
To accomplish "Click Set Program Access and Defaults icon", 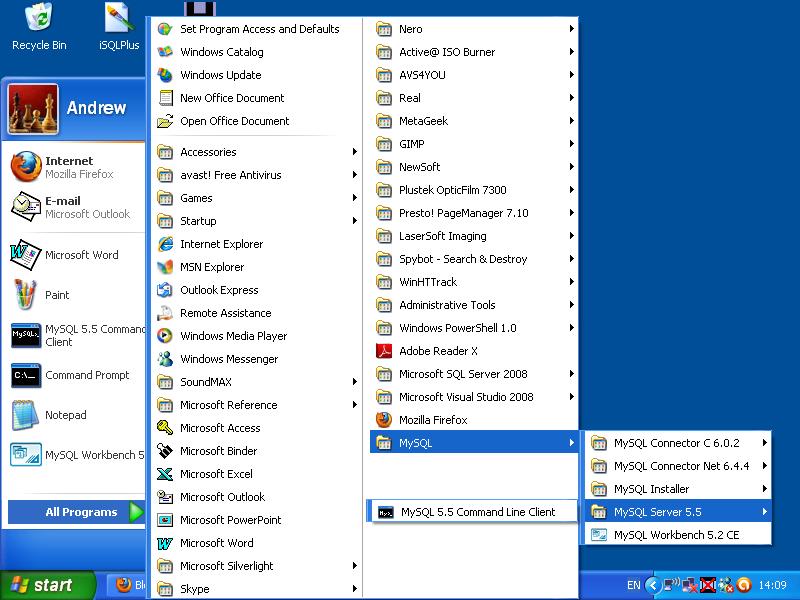I will click(x=165, y=29).
